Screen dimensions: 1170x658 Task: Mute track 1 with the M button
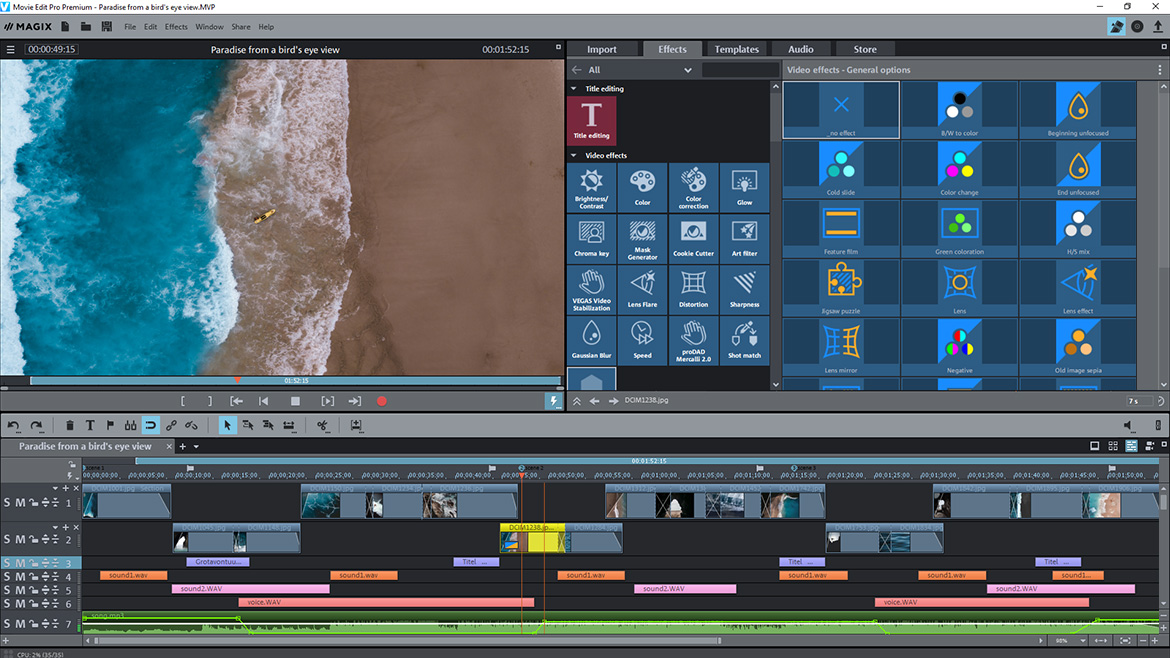coord(19,502)
